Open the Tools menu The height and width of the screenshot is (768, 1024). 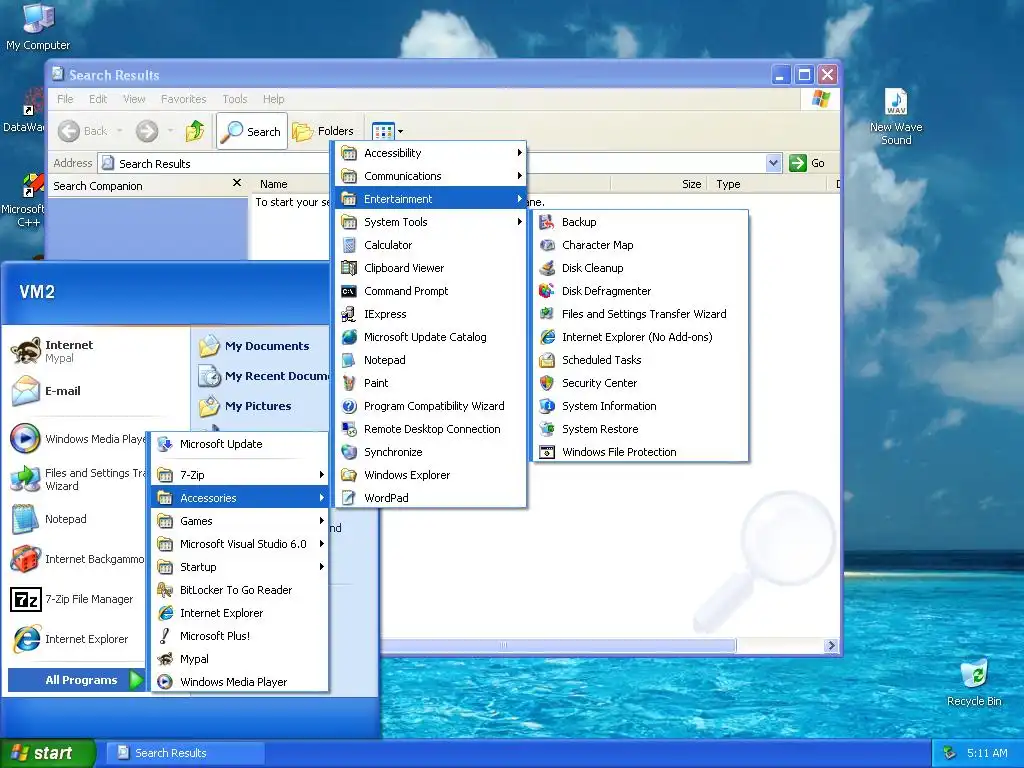pyautogui.click(x=234, y=99)
